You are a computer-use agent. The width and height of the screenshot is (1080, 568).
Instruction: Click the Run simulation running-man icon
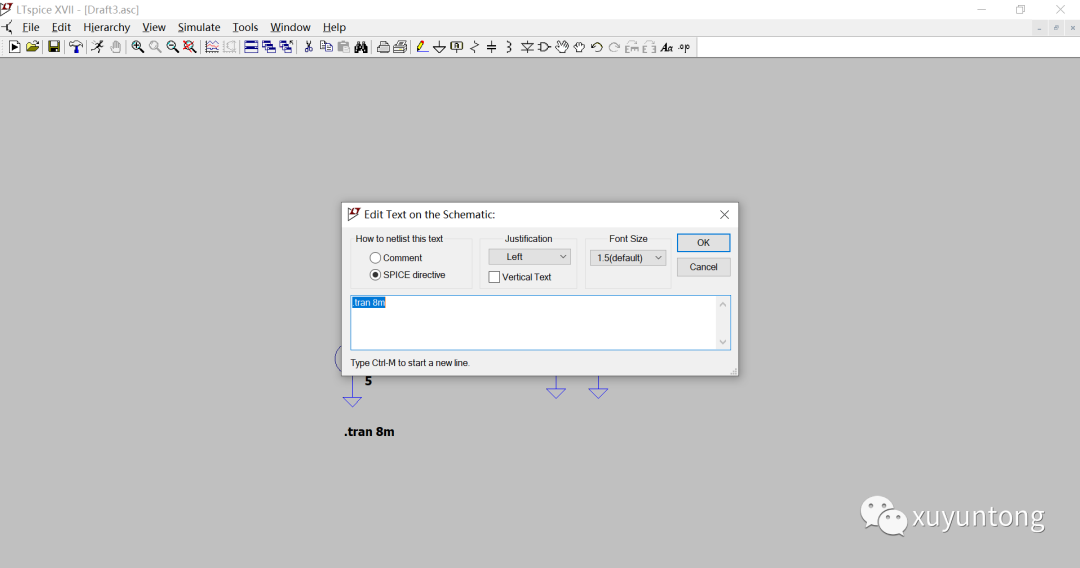coord(98,47)
